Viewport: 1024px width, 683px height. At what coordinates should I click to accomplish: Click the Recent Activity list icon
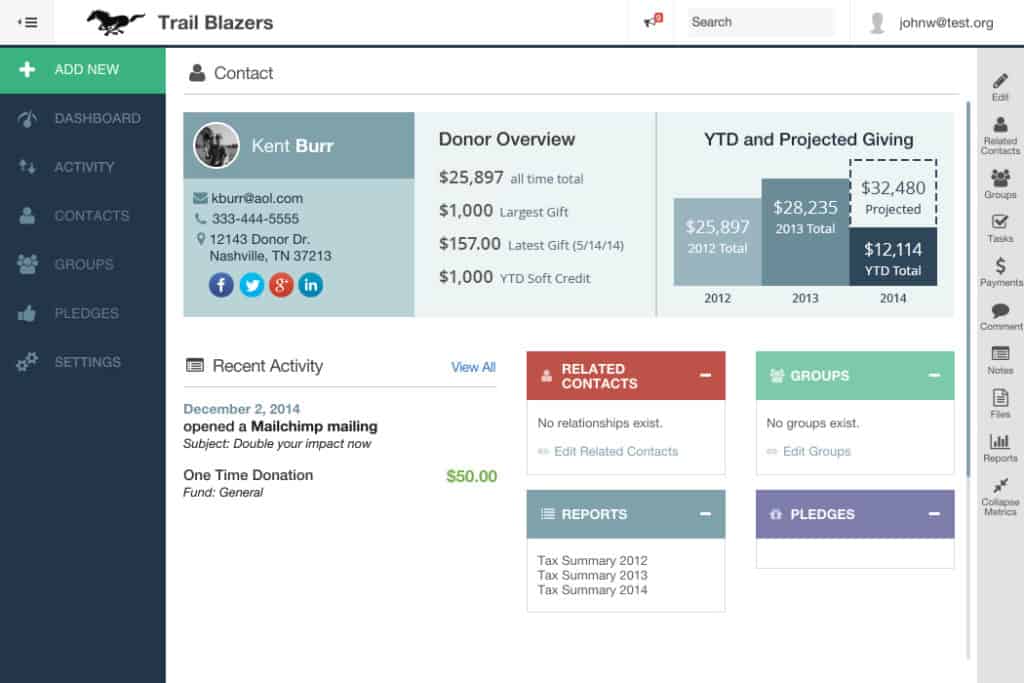195,366
